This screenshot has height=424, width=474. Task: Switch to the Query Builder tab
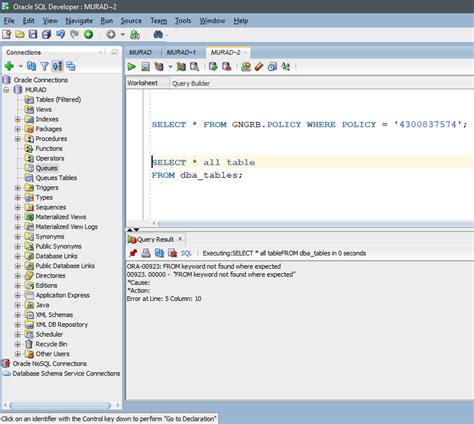(x=191, y=83)
